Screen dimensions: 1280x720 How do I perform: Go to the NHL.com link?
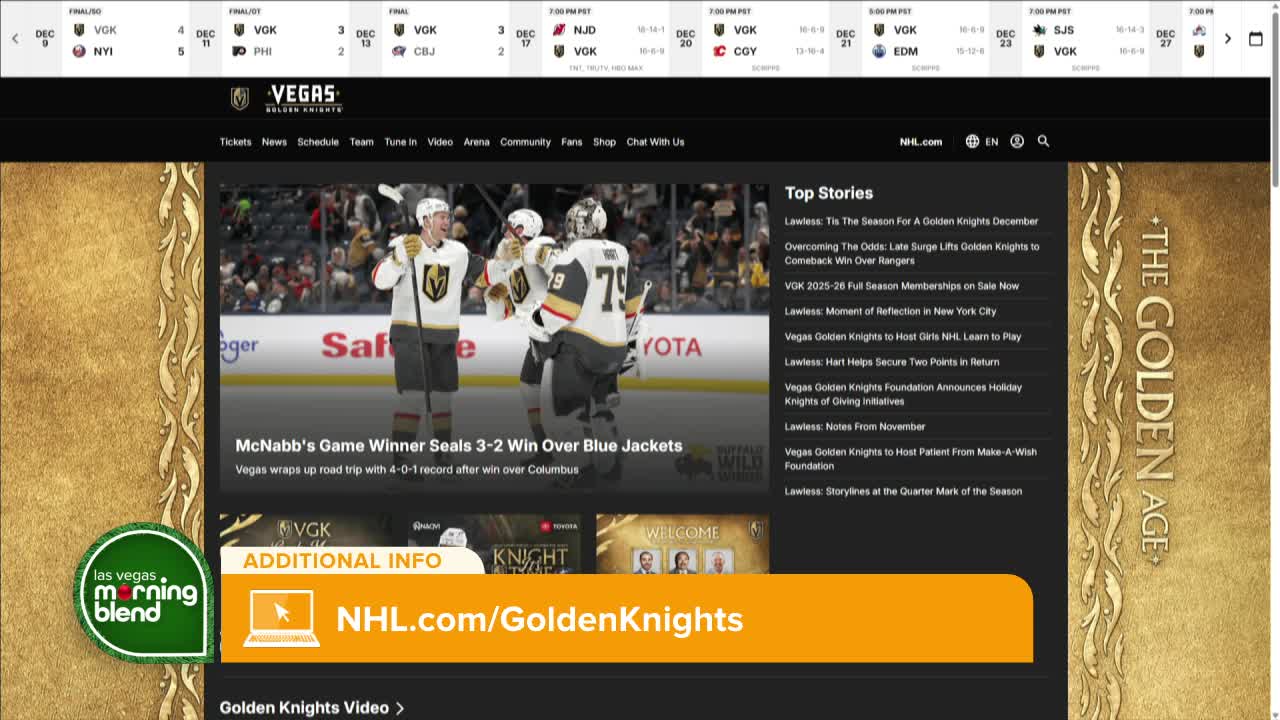pos(920,142)
